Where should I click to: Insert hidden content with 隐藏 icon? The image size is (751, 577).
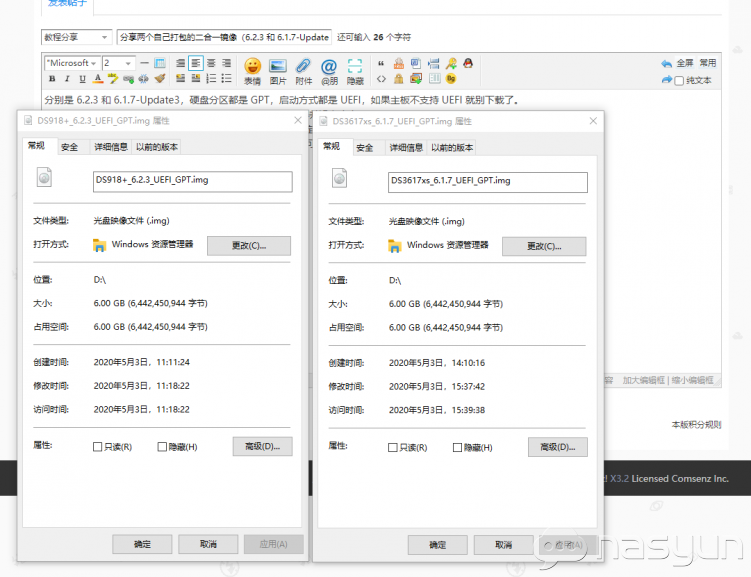click(355, 71)
